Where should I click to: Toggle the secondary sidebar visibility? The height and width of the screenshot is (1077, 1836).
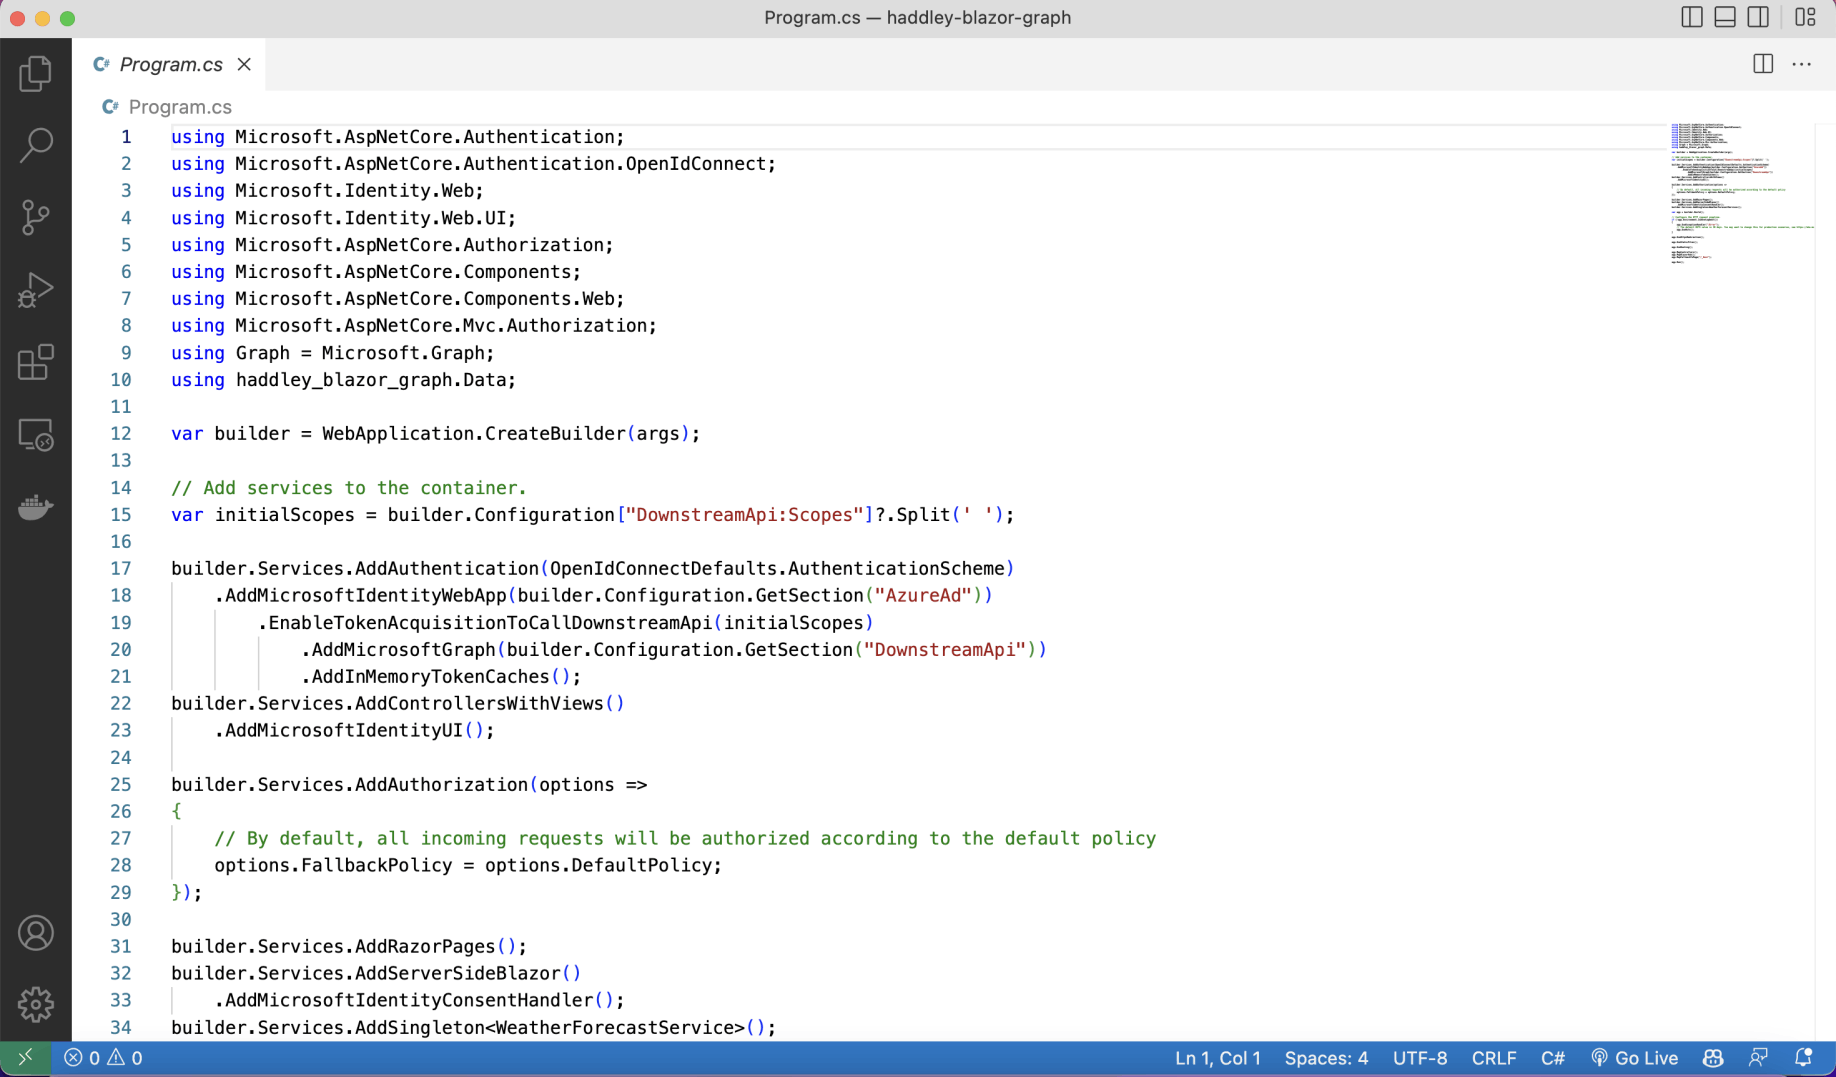coord(1758,17)
